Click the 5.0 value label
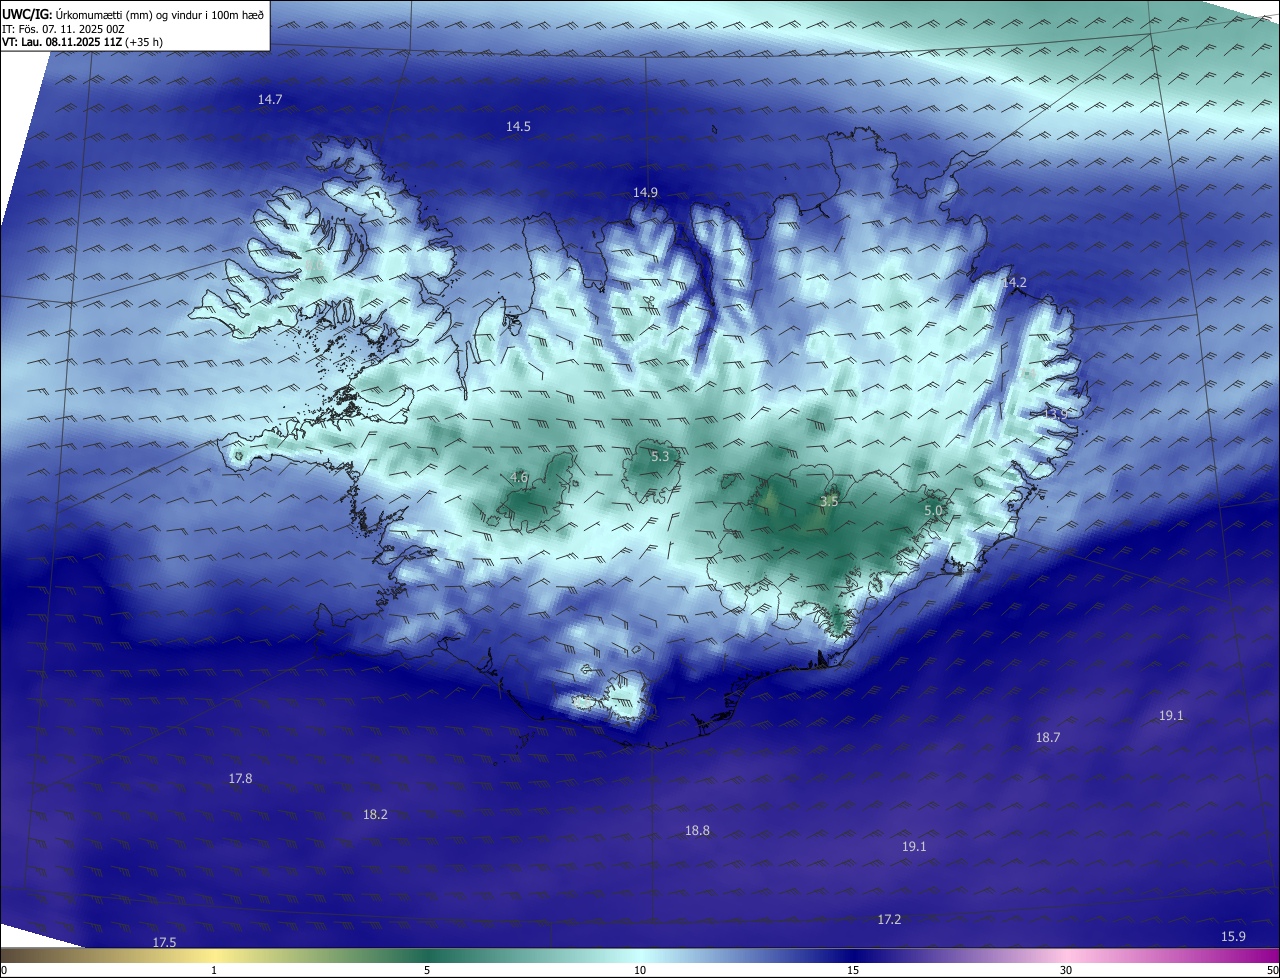The width and height of the screenshot is (1280, 978). coord(933,510)
